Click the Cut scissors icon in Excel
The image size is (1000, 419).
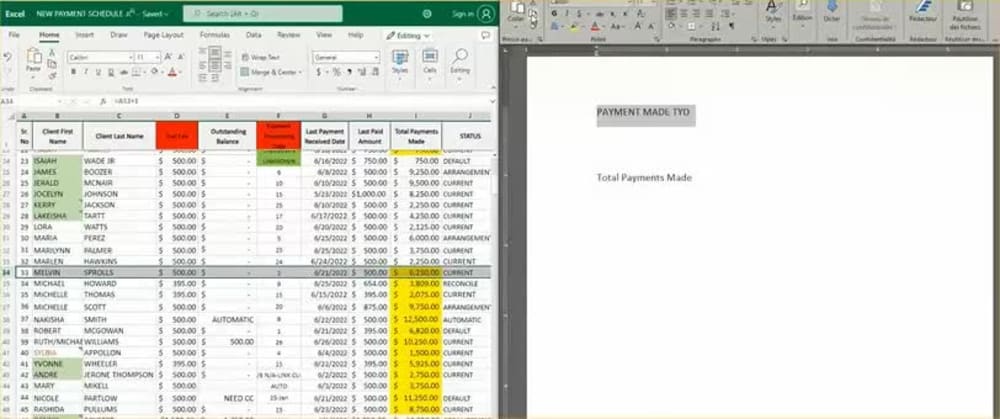[52, 53]
